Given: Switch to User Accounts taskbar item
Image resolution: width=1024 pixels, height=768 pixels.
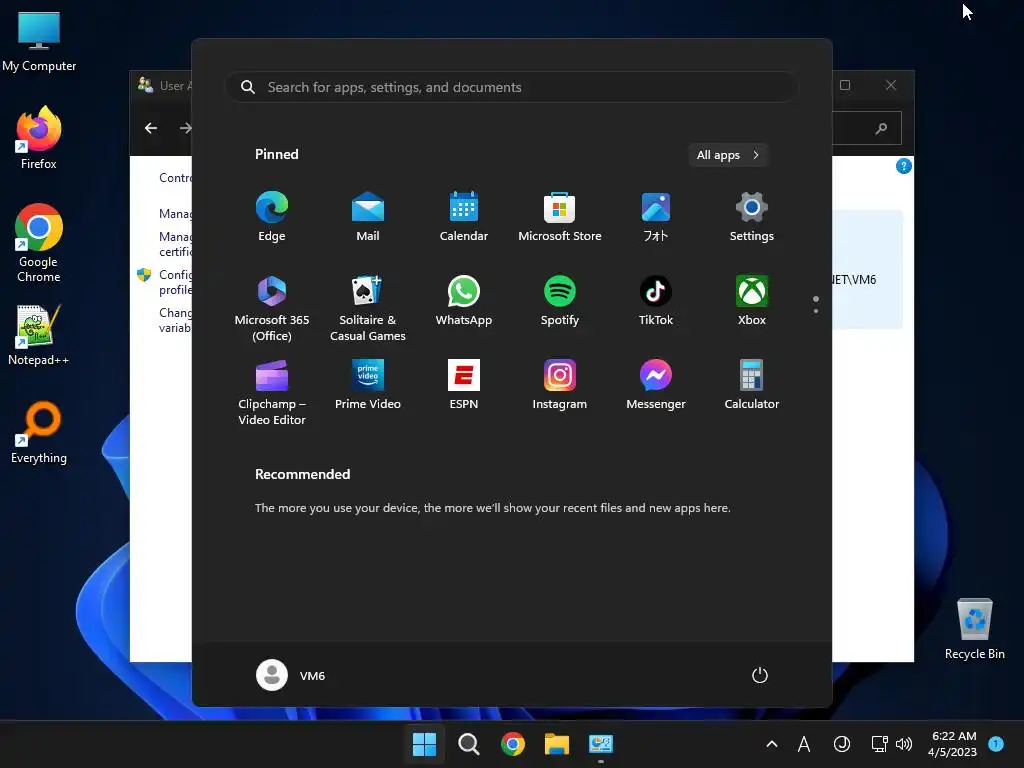Looking at the screenshot, I should pyautogui.click(x=601, y=744).
